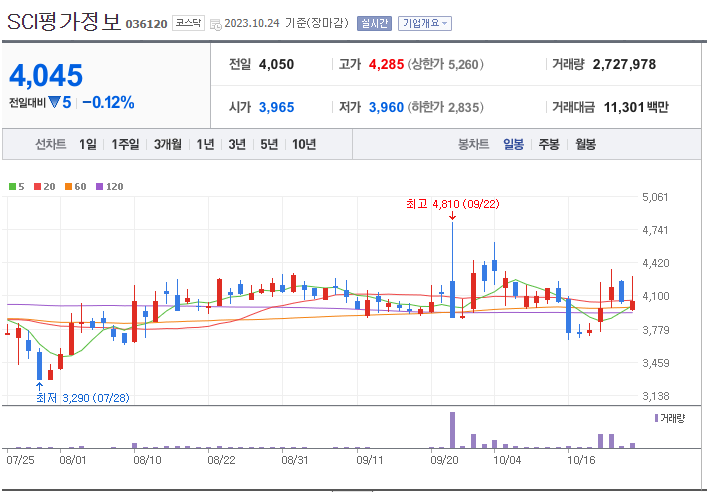Click the clock icon beside the date
The image size is (707, 492).
coord(216,24)
